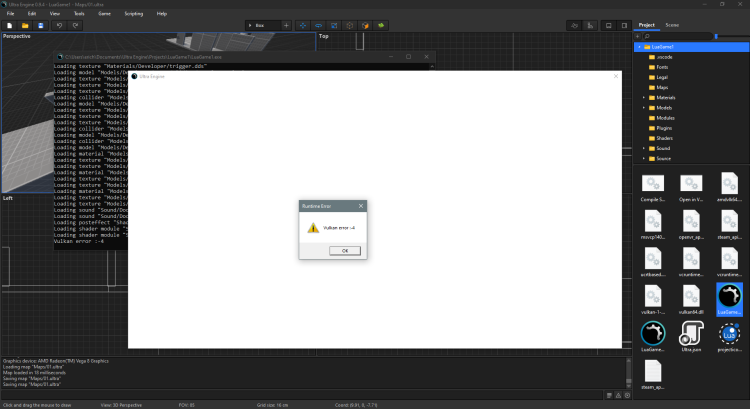Expand the Source folder arrow
This screenshot has width=750, height=409.
point(644,158)
